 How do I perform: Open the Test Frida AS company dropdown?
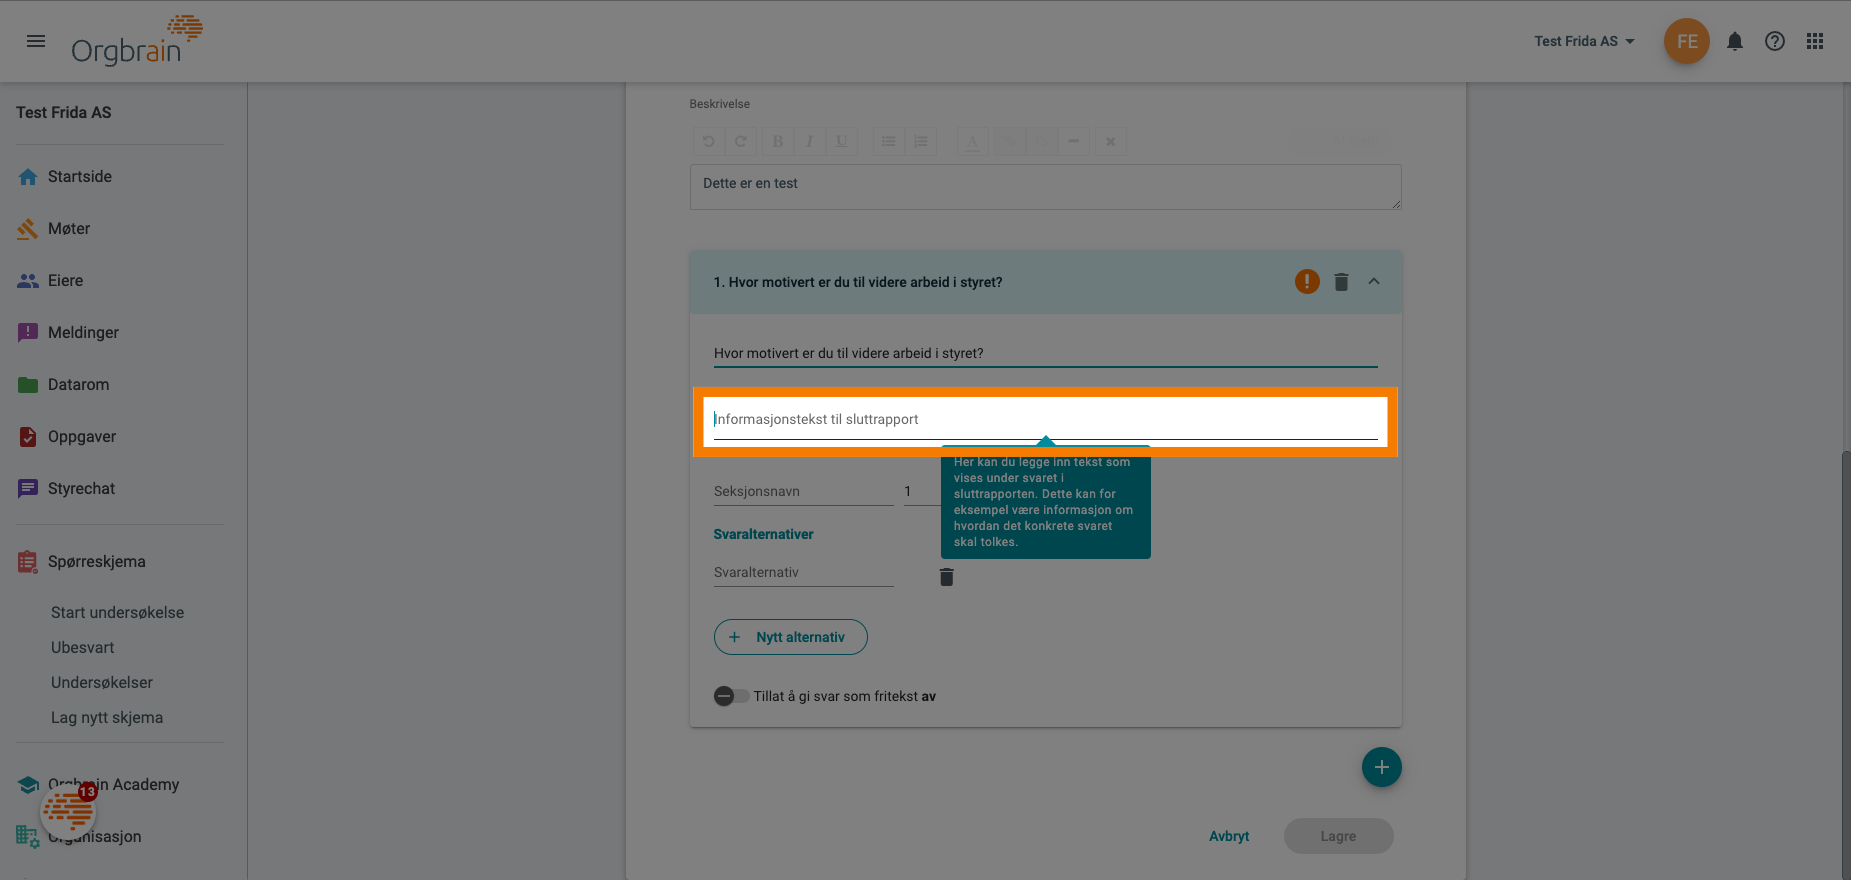[1584, 41]
